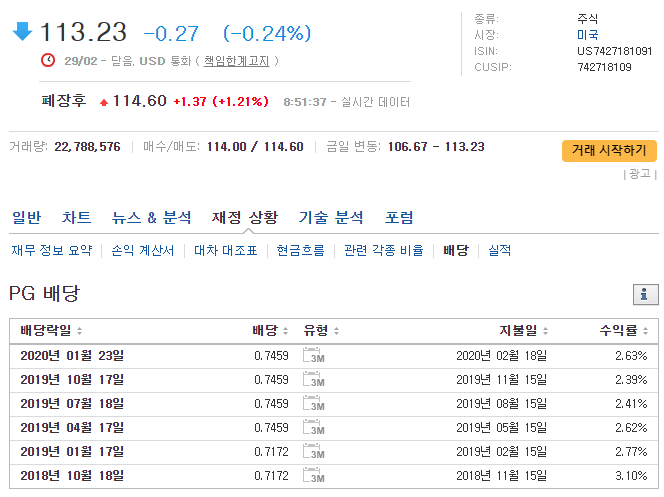
Task: Click the day range 106.67 - 113.23
Action: (x=436, y=147)
